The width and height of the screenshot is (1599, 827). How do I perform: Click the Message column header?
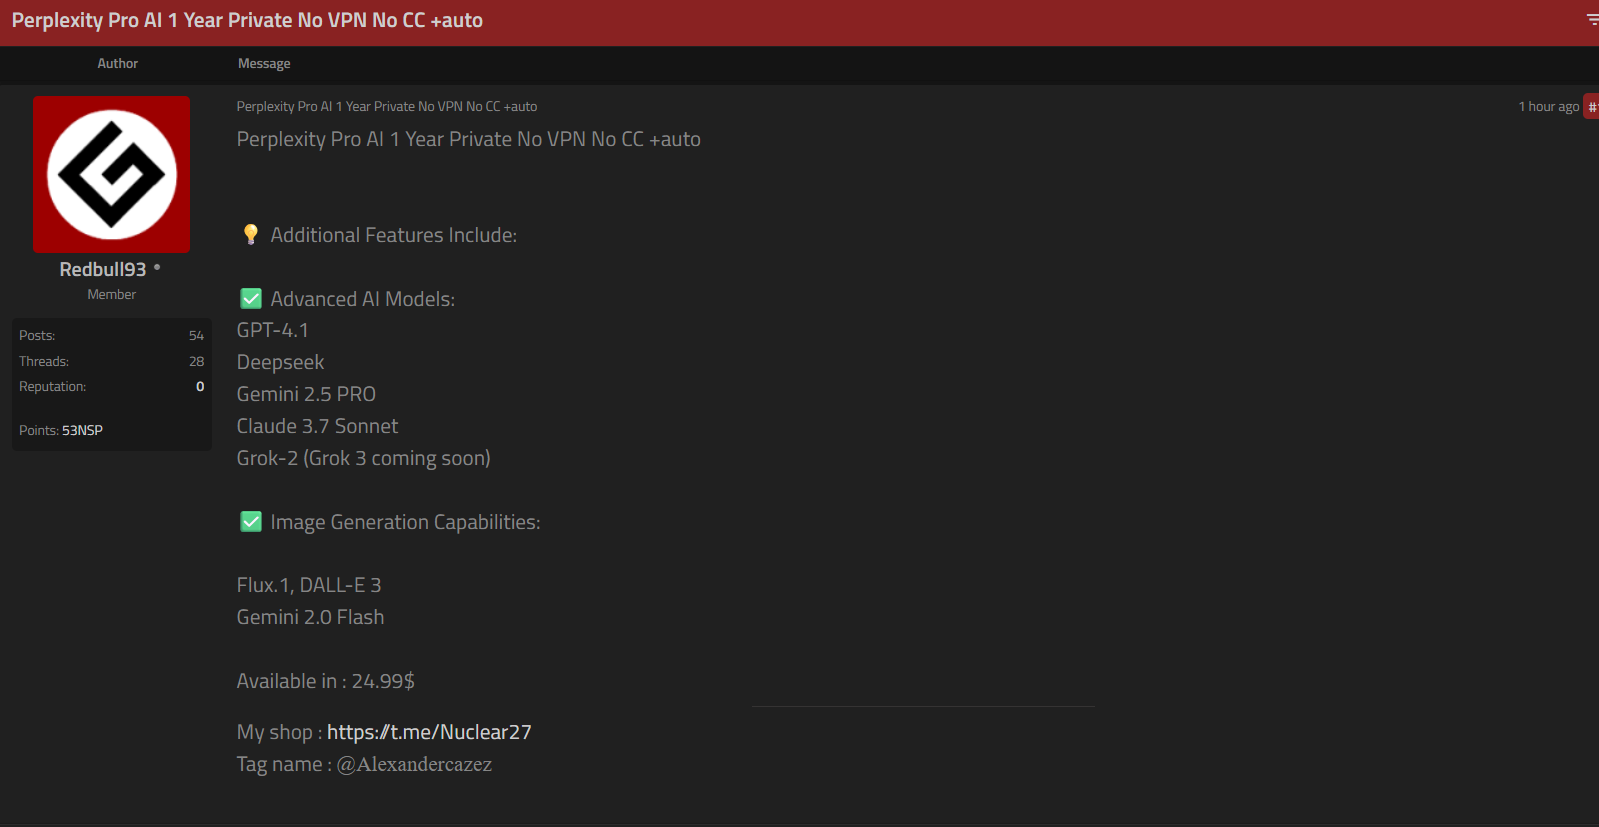point(264,64)
